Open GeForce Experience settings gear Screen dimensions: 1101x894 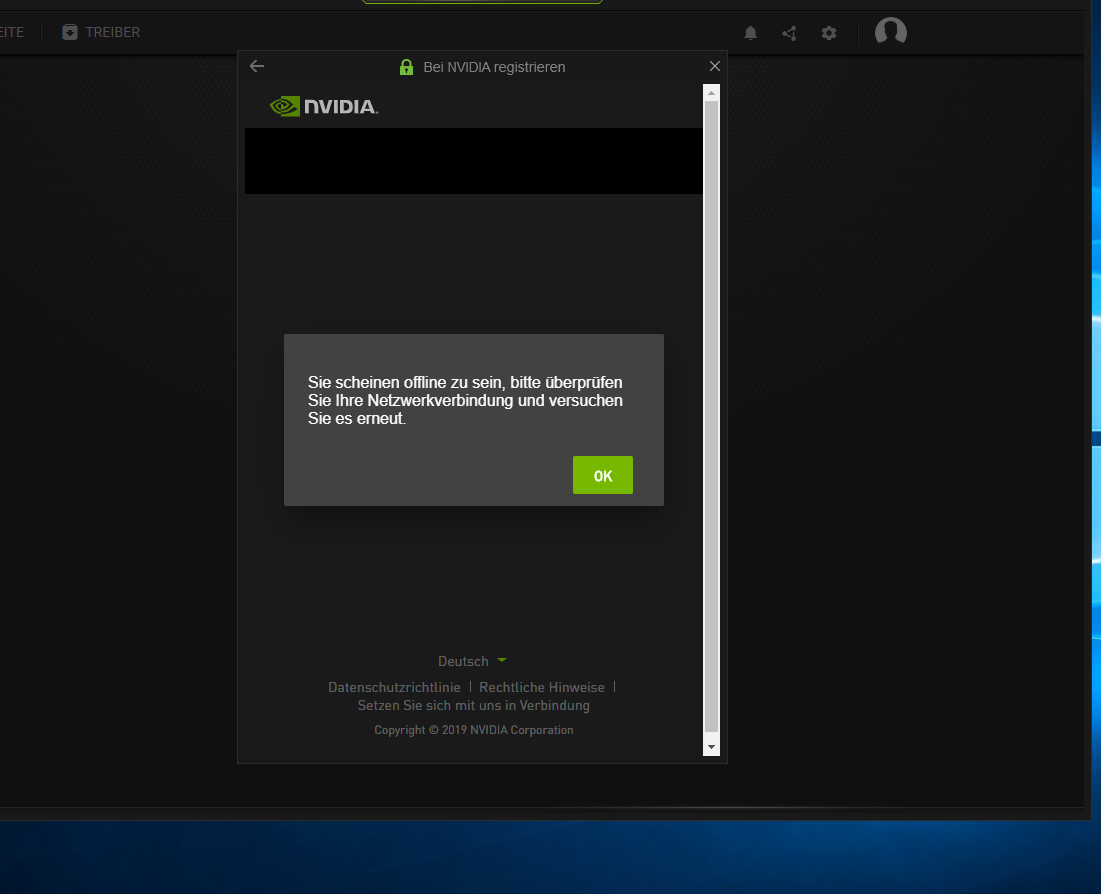coord(829,33)
